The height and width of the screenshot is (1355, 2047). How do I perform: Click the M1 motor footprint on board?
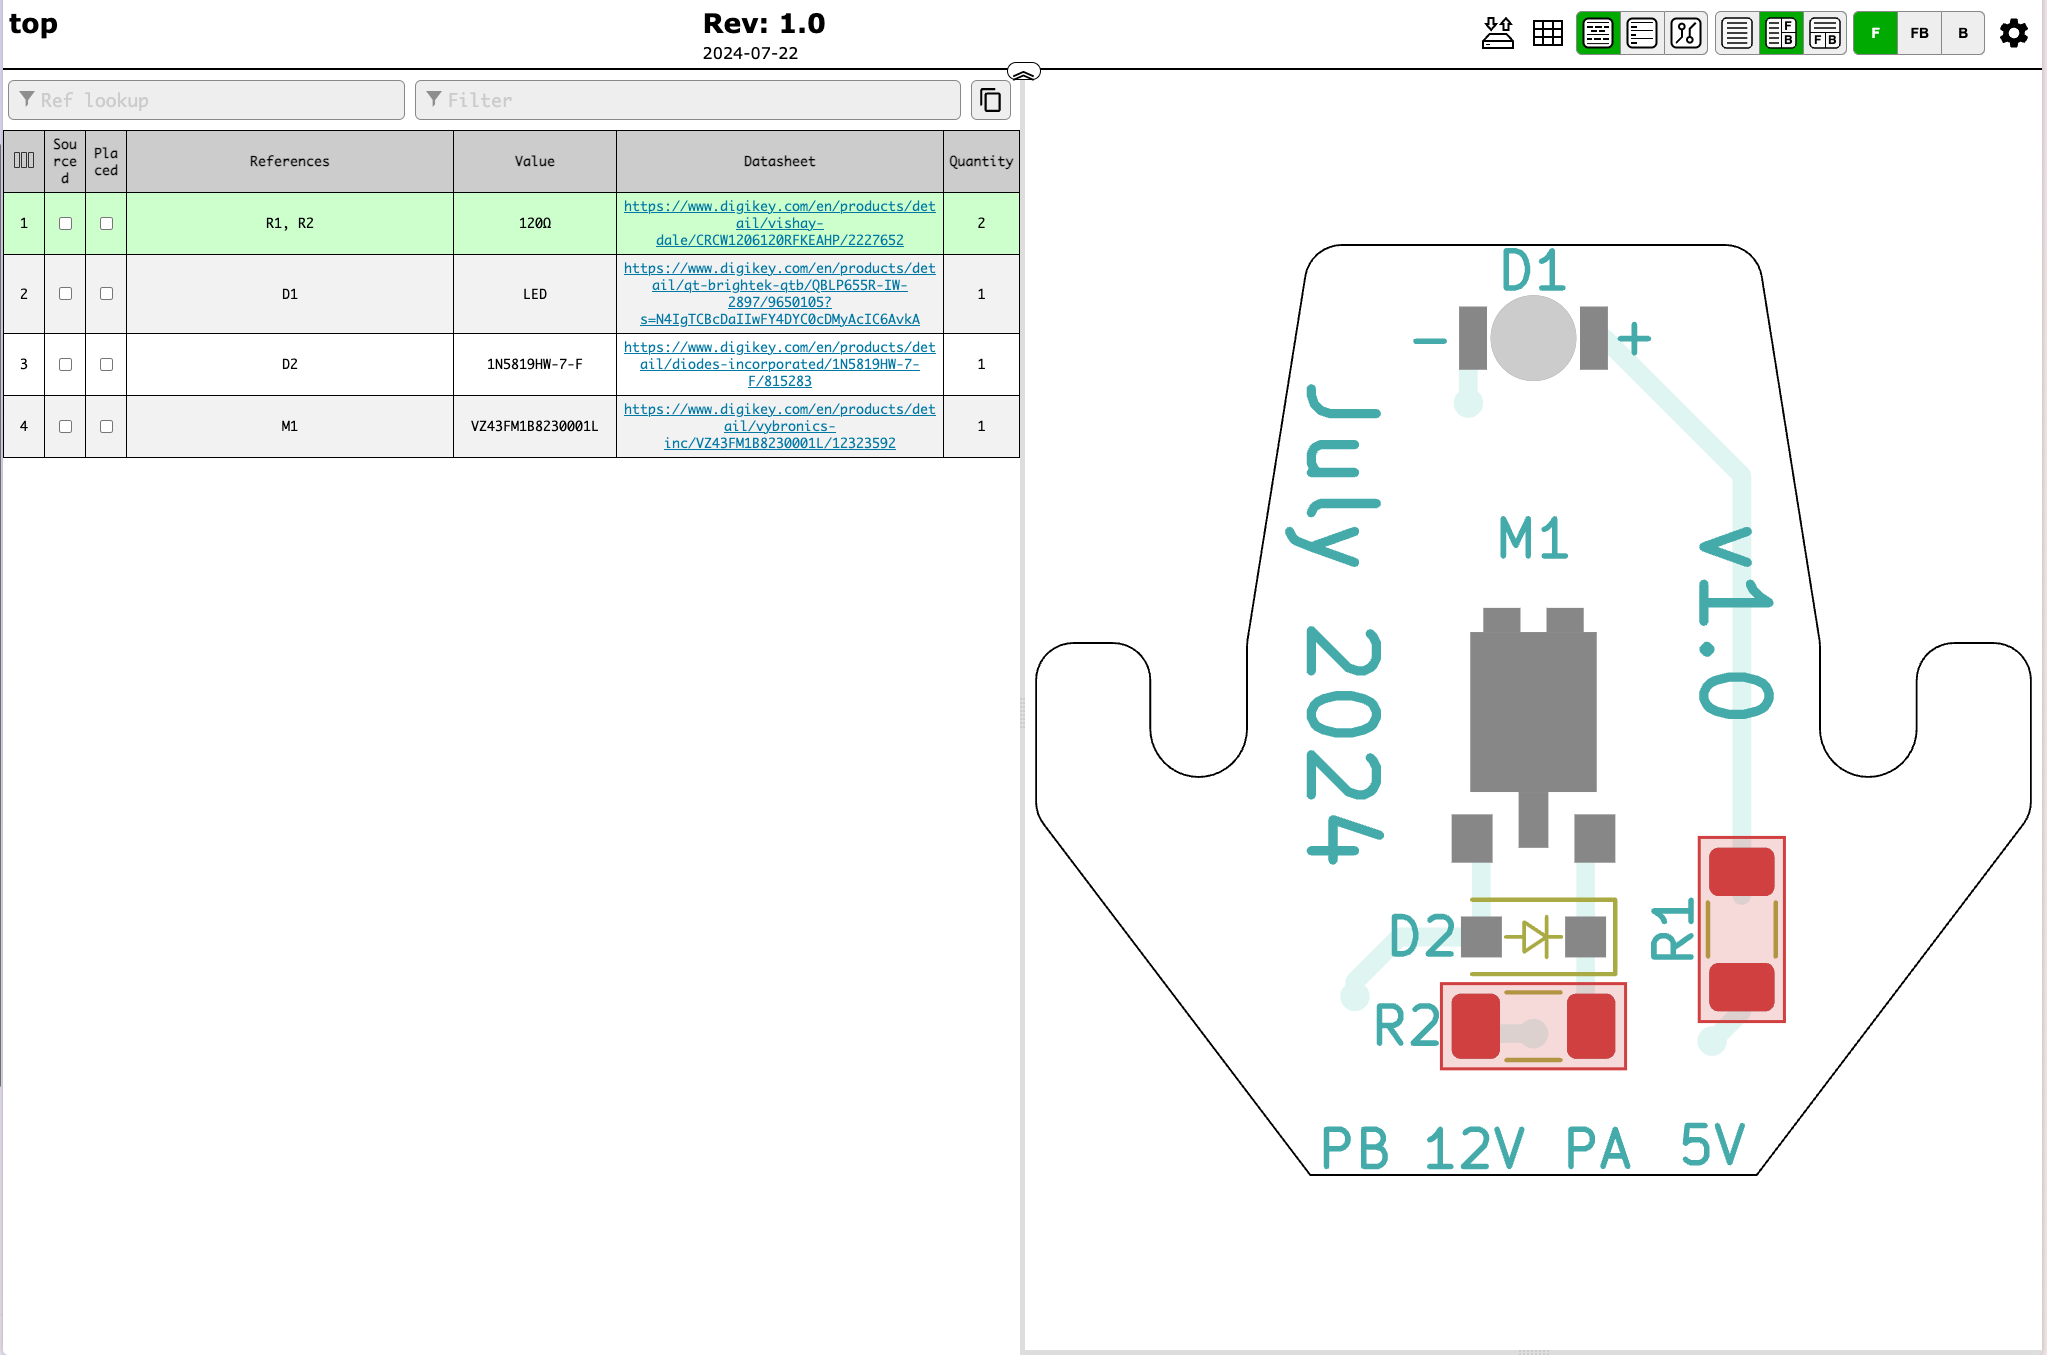click(1533, 734)
